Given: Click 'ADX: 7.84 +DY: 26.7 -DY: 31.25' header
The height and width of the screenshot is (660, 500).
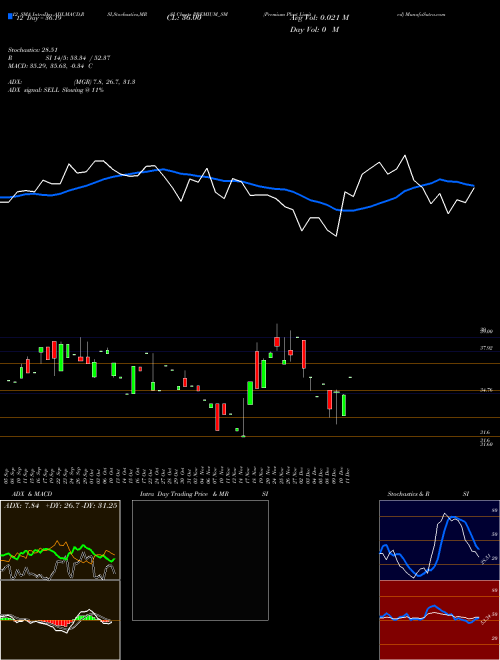Looking at the screenshot, I should (x=61, y=506).
